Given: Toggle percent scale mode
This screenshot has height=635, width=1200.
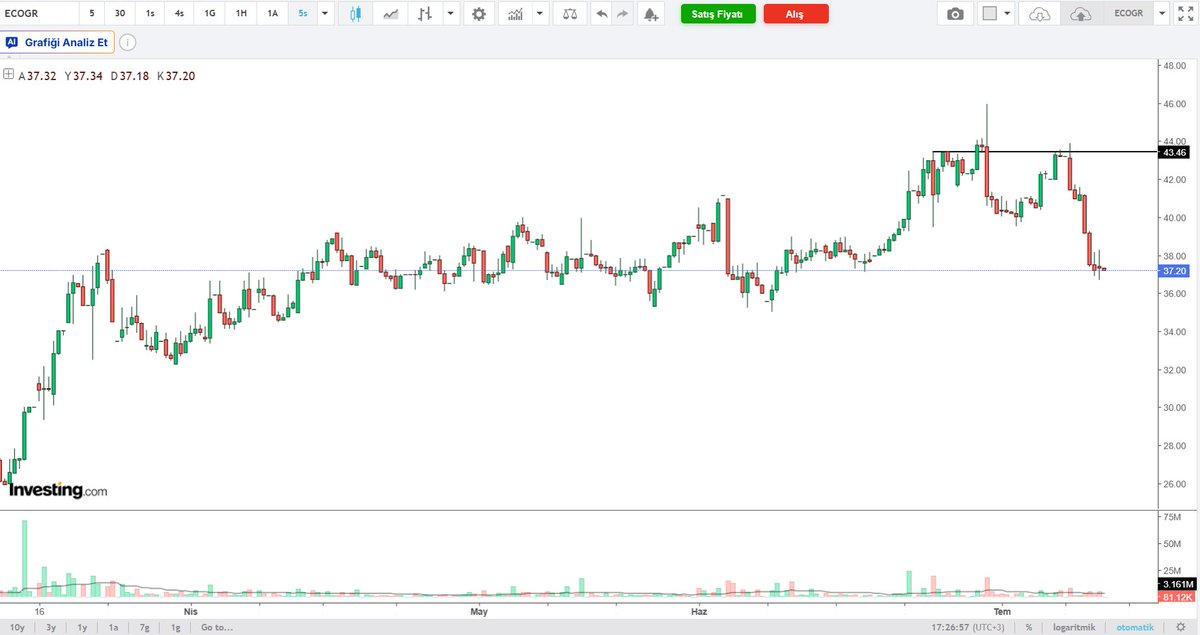Looking at the screenshot, I should [x=1028, y=627].
